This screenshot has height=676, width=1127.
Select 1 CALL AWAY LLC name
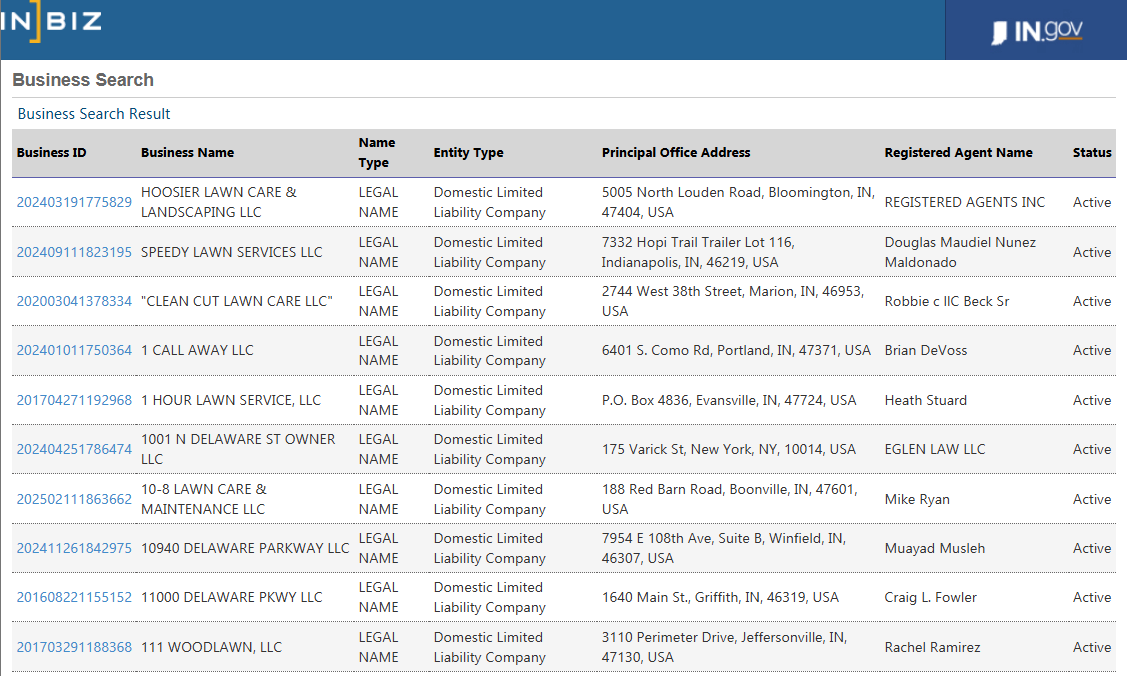[x=197, y=351]
